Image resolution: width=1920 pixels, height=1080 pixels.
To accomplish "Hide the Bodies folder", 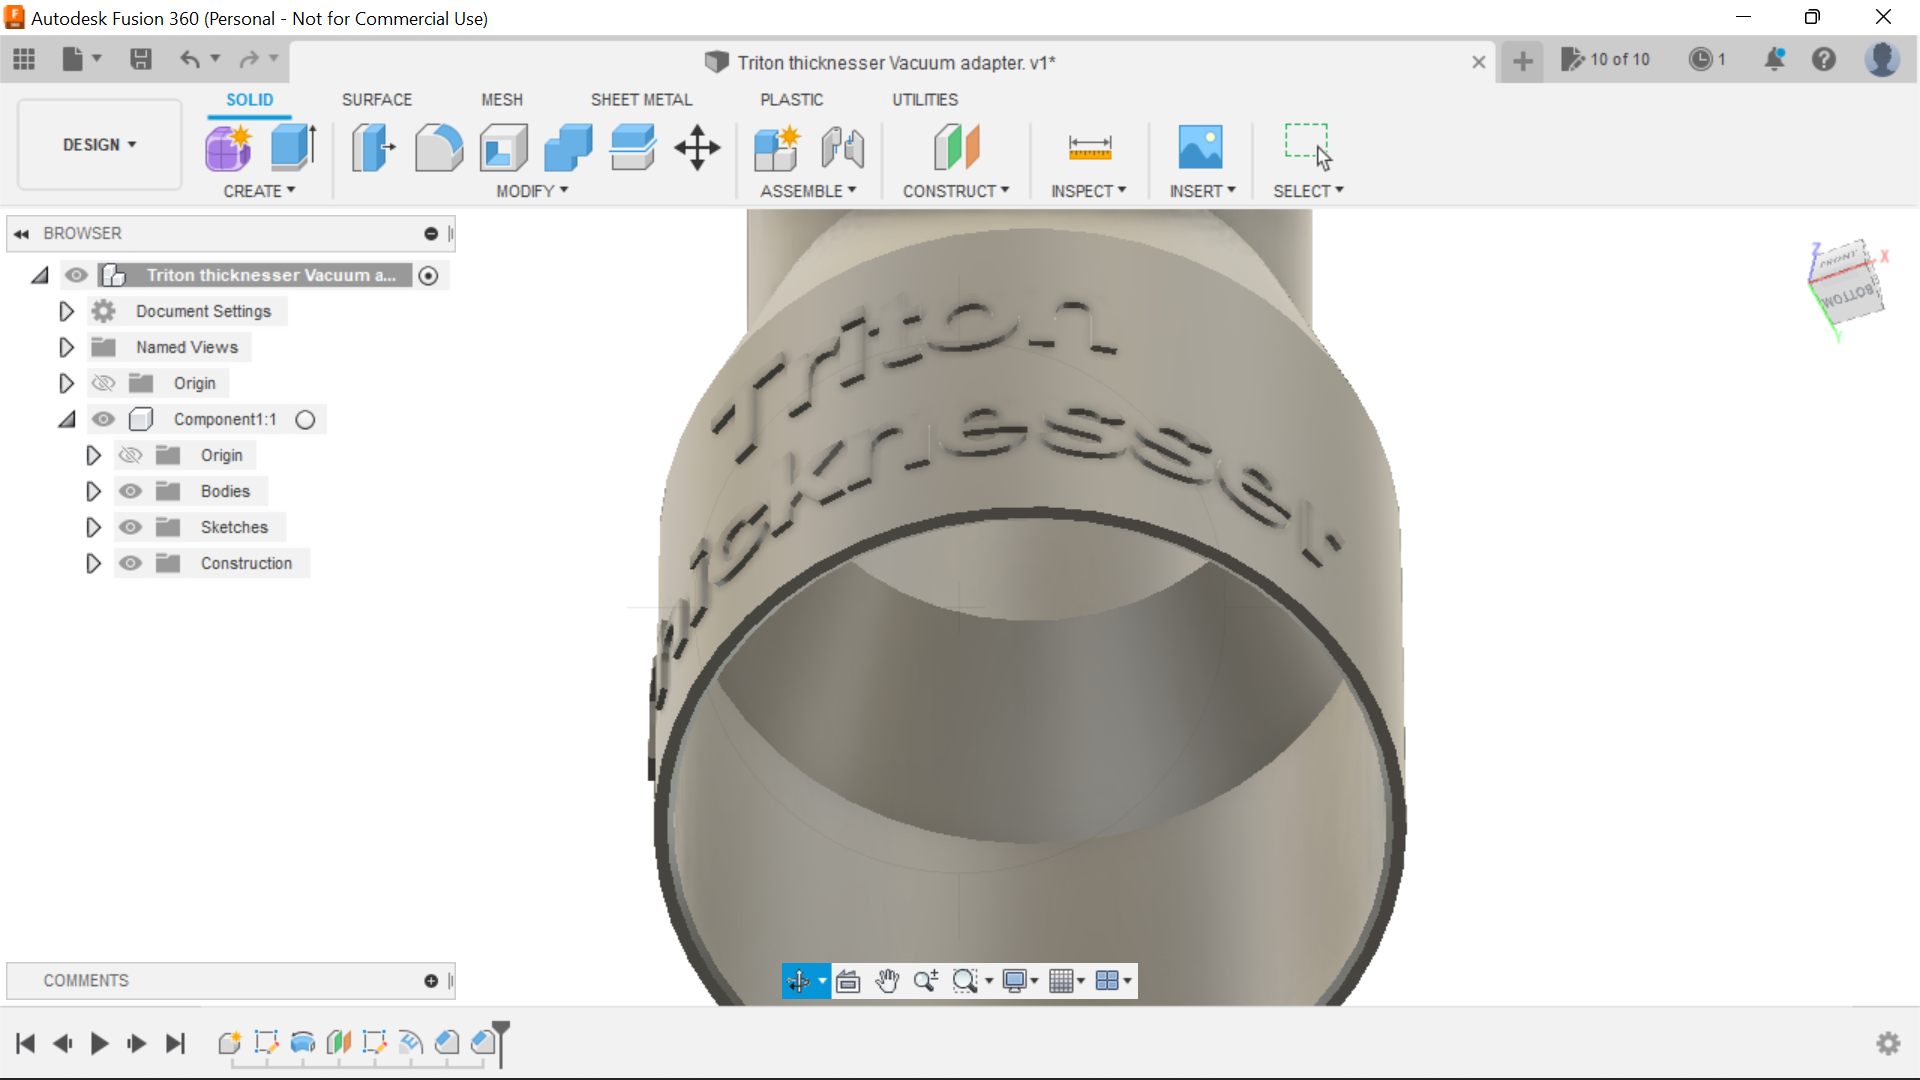I will click(131, 491).
